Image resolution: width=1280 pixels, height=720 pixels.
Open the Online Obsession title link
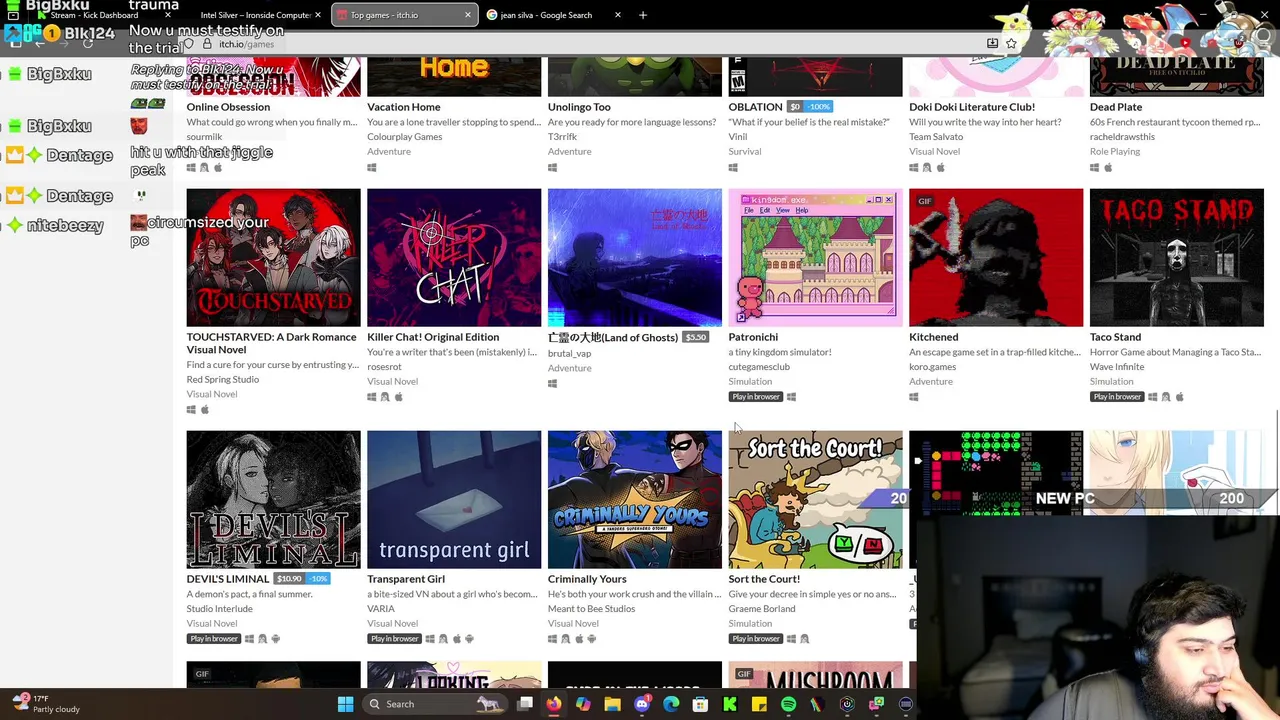[228, 107]
